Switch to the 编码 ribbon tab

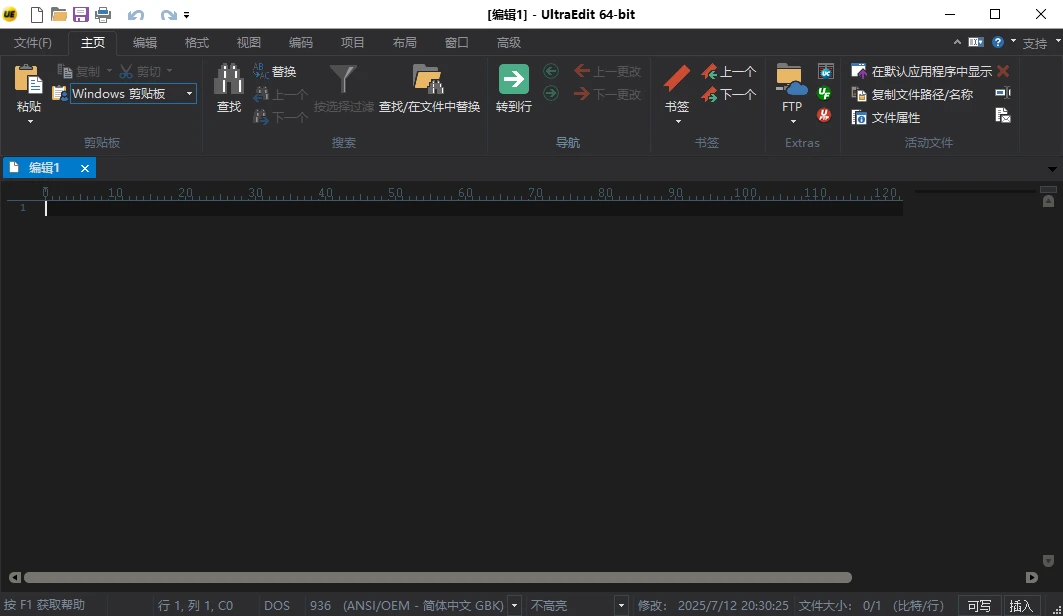click(300, 42)
